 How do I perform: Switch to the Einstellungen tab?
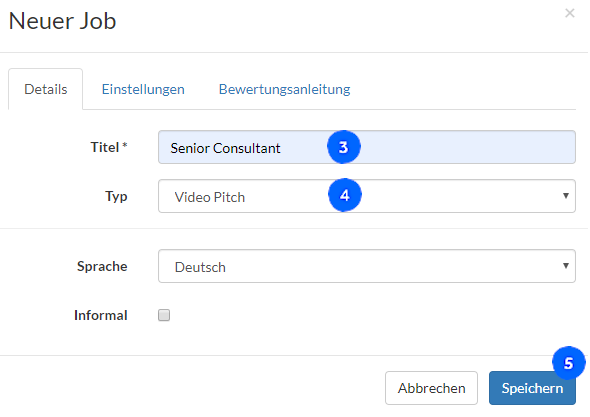[x=143, y=89]
